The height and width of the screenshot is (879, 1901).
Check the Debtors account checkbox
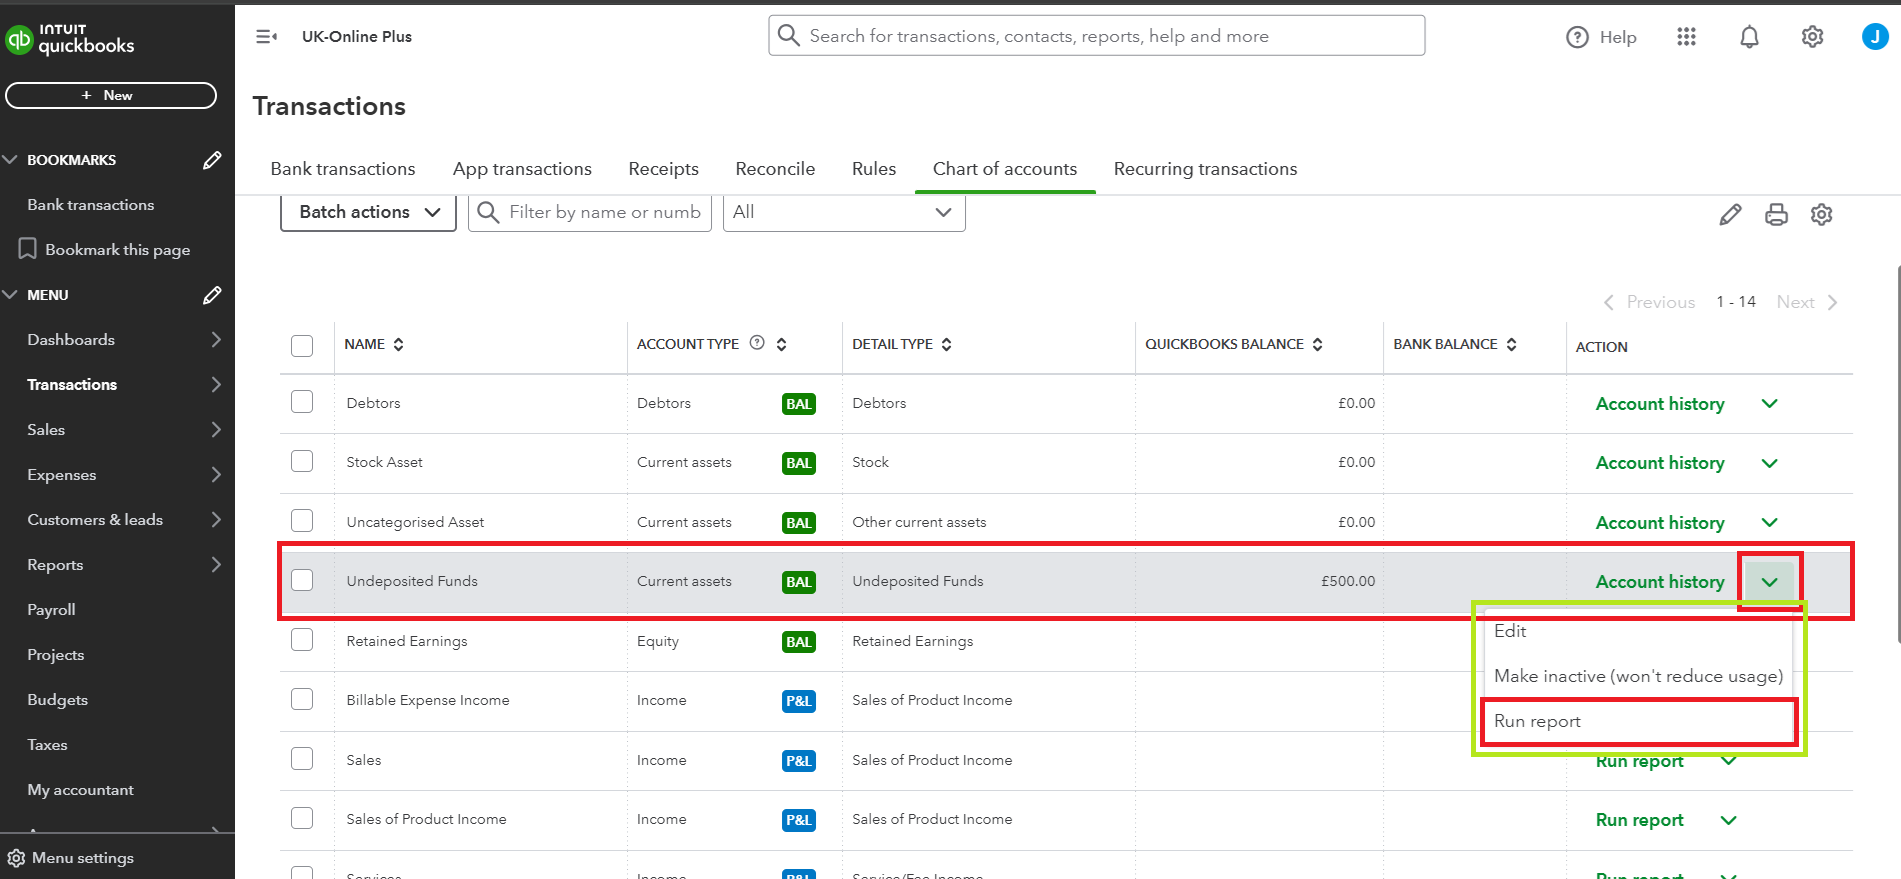(302, 402)
